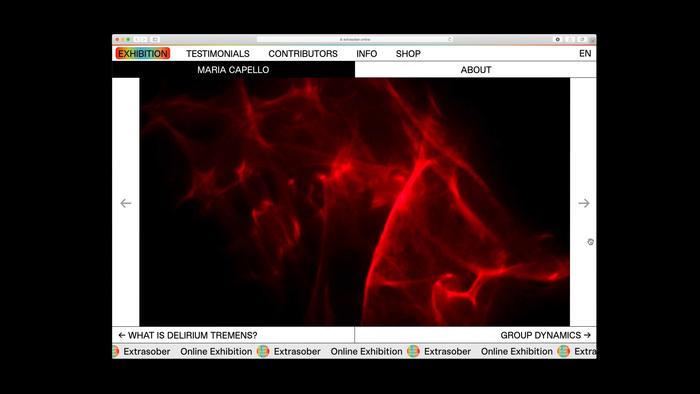Open the TESTIMONIALS page
Viewport: 700px width, 394px height.
coord(218,54)
